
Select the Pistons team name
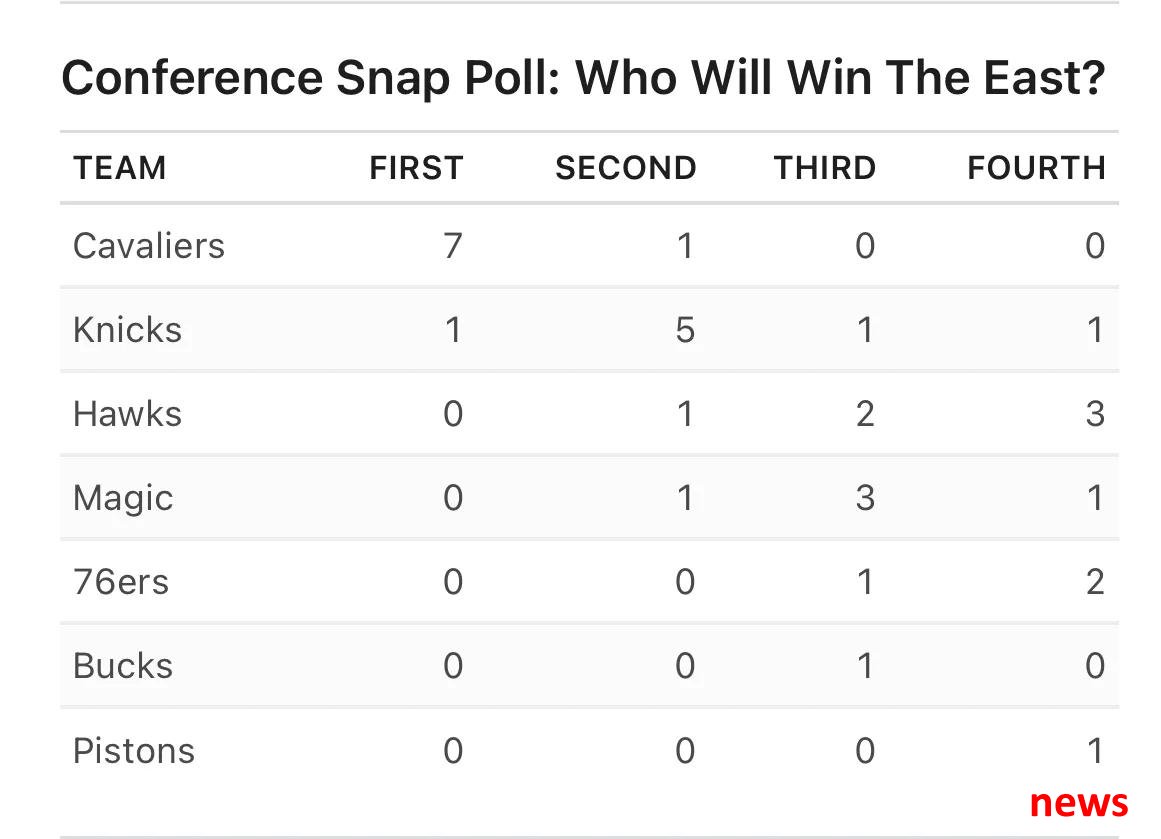134,751
